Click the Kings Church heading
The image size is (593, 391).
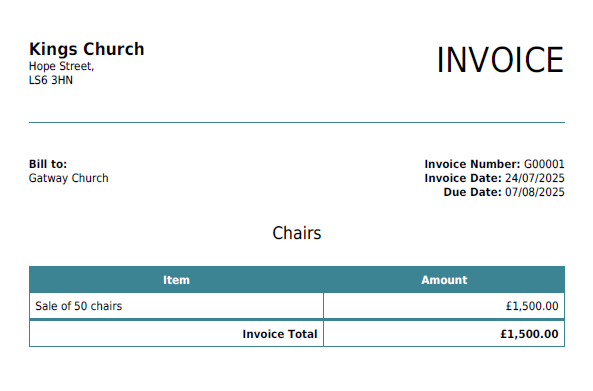click(x=87, y=50)
